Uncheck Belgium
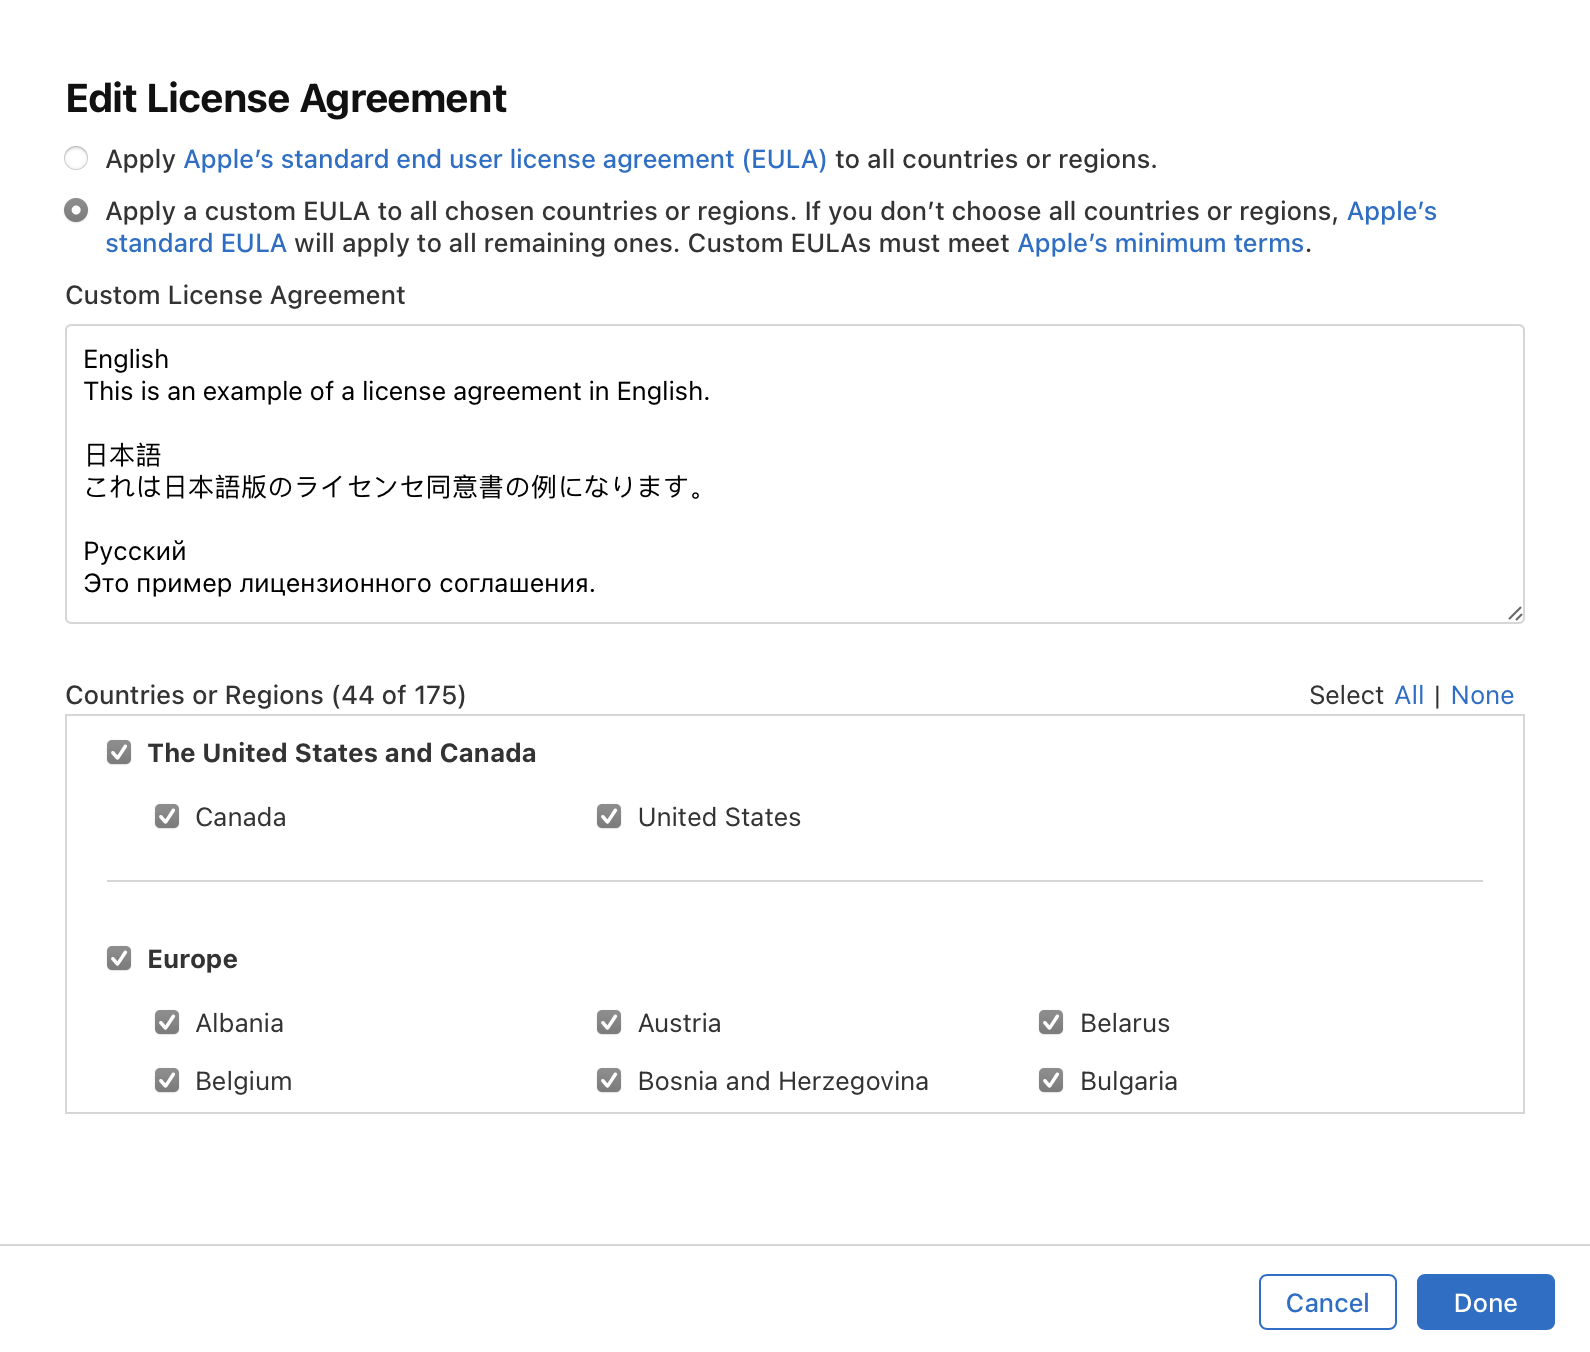This screenshot has width=1590, height=1352. (x=167, y=1080)
